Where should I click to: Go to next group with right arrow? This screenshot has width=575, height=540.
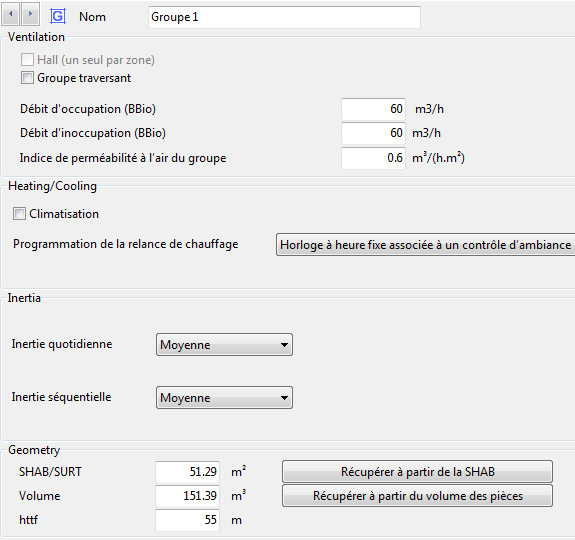click(x=30, y=14)
